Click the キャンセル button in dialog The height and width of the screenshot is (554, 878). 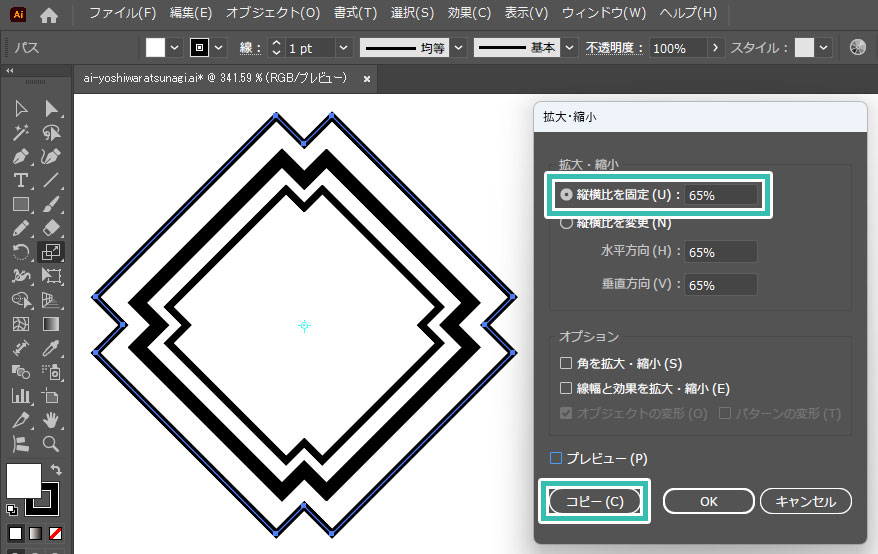(805, 501)
